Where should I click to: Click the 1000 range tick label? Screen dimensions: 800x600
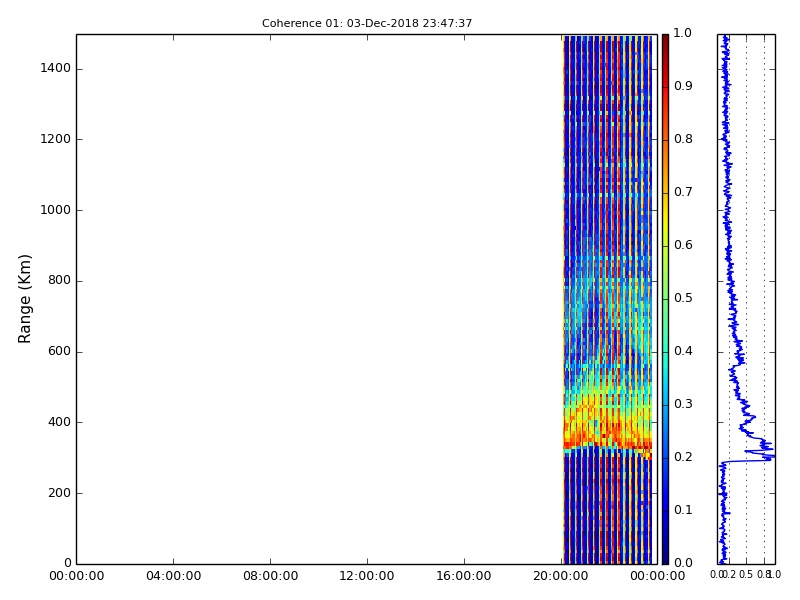(56, 210)
